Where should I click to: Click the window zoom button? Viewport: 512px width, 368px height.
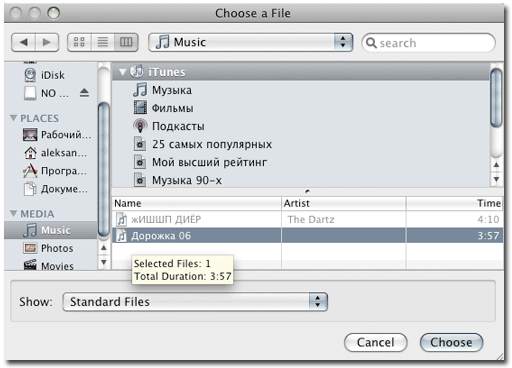(53, 13)
